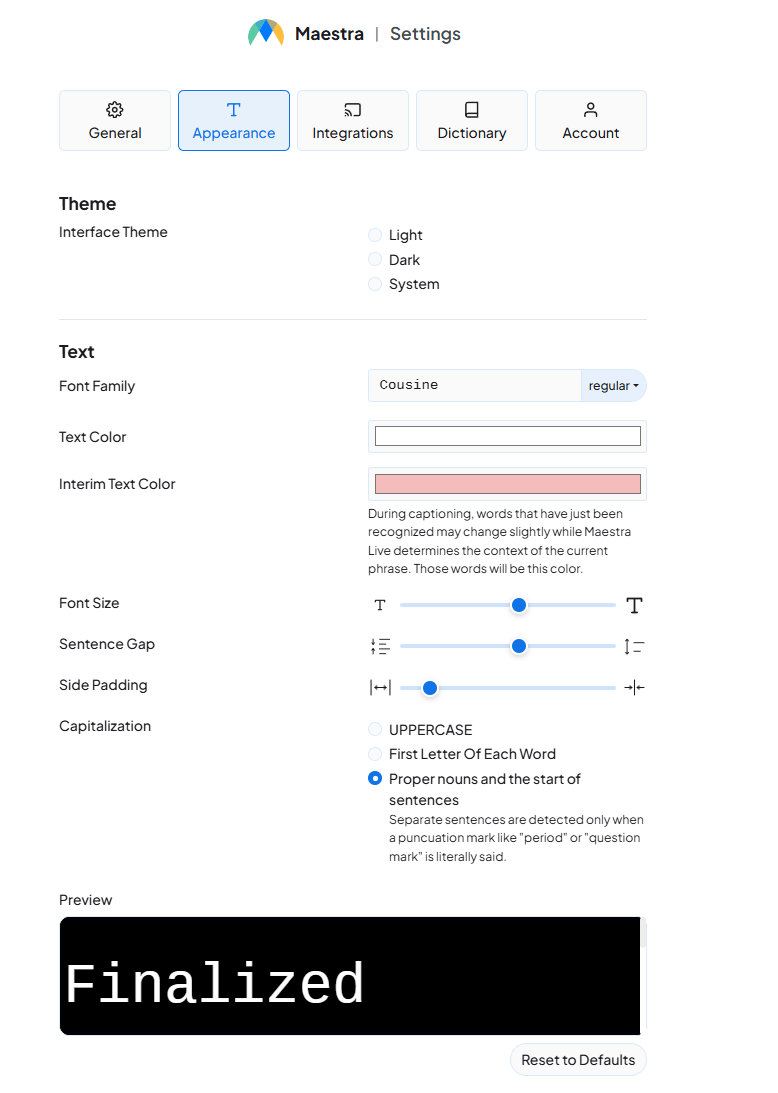Choose the Dark interface theme
Screen dimensions: 778x1093
(x=375, y=260)
